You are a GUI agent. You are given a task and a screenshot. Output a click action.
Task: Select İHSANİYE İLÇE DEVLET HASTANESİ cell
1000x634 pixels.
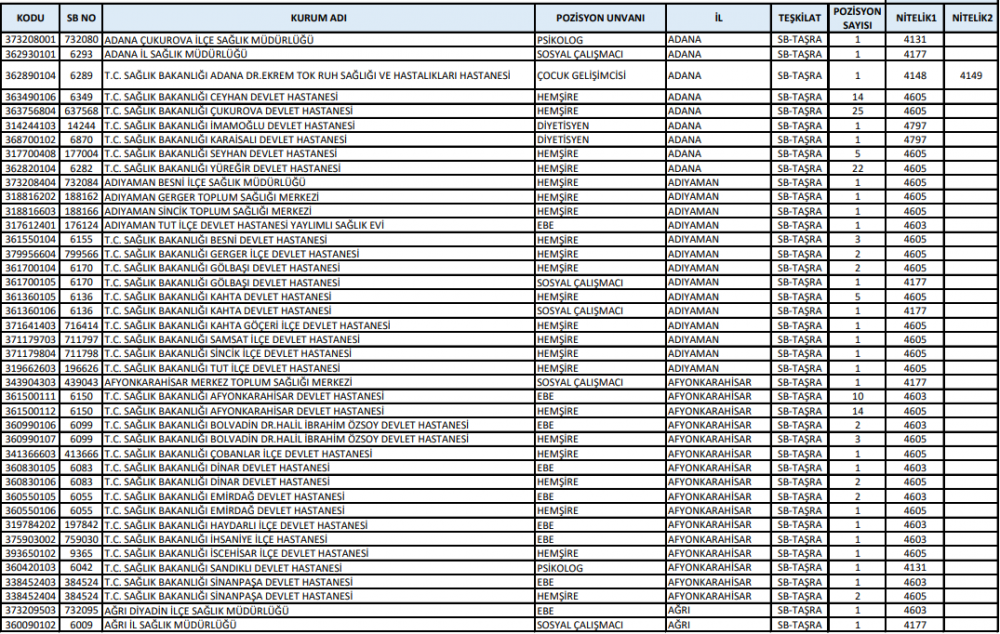tap(318, 540)
